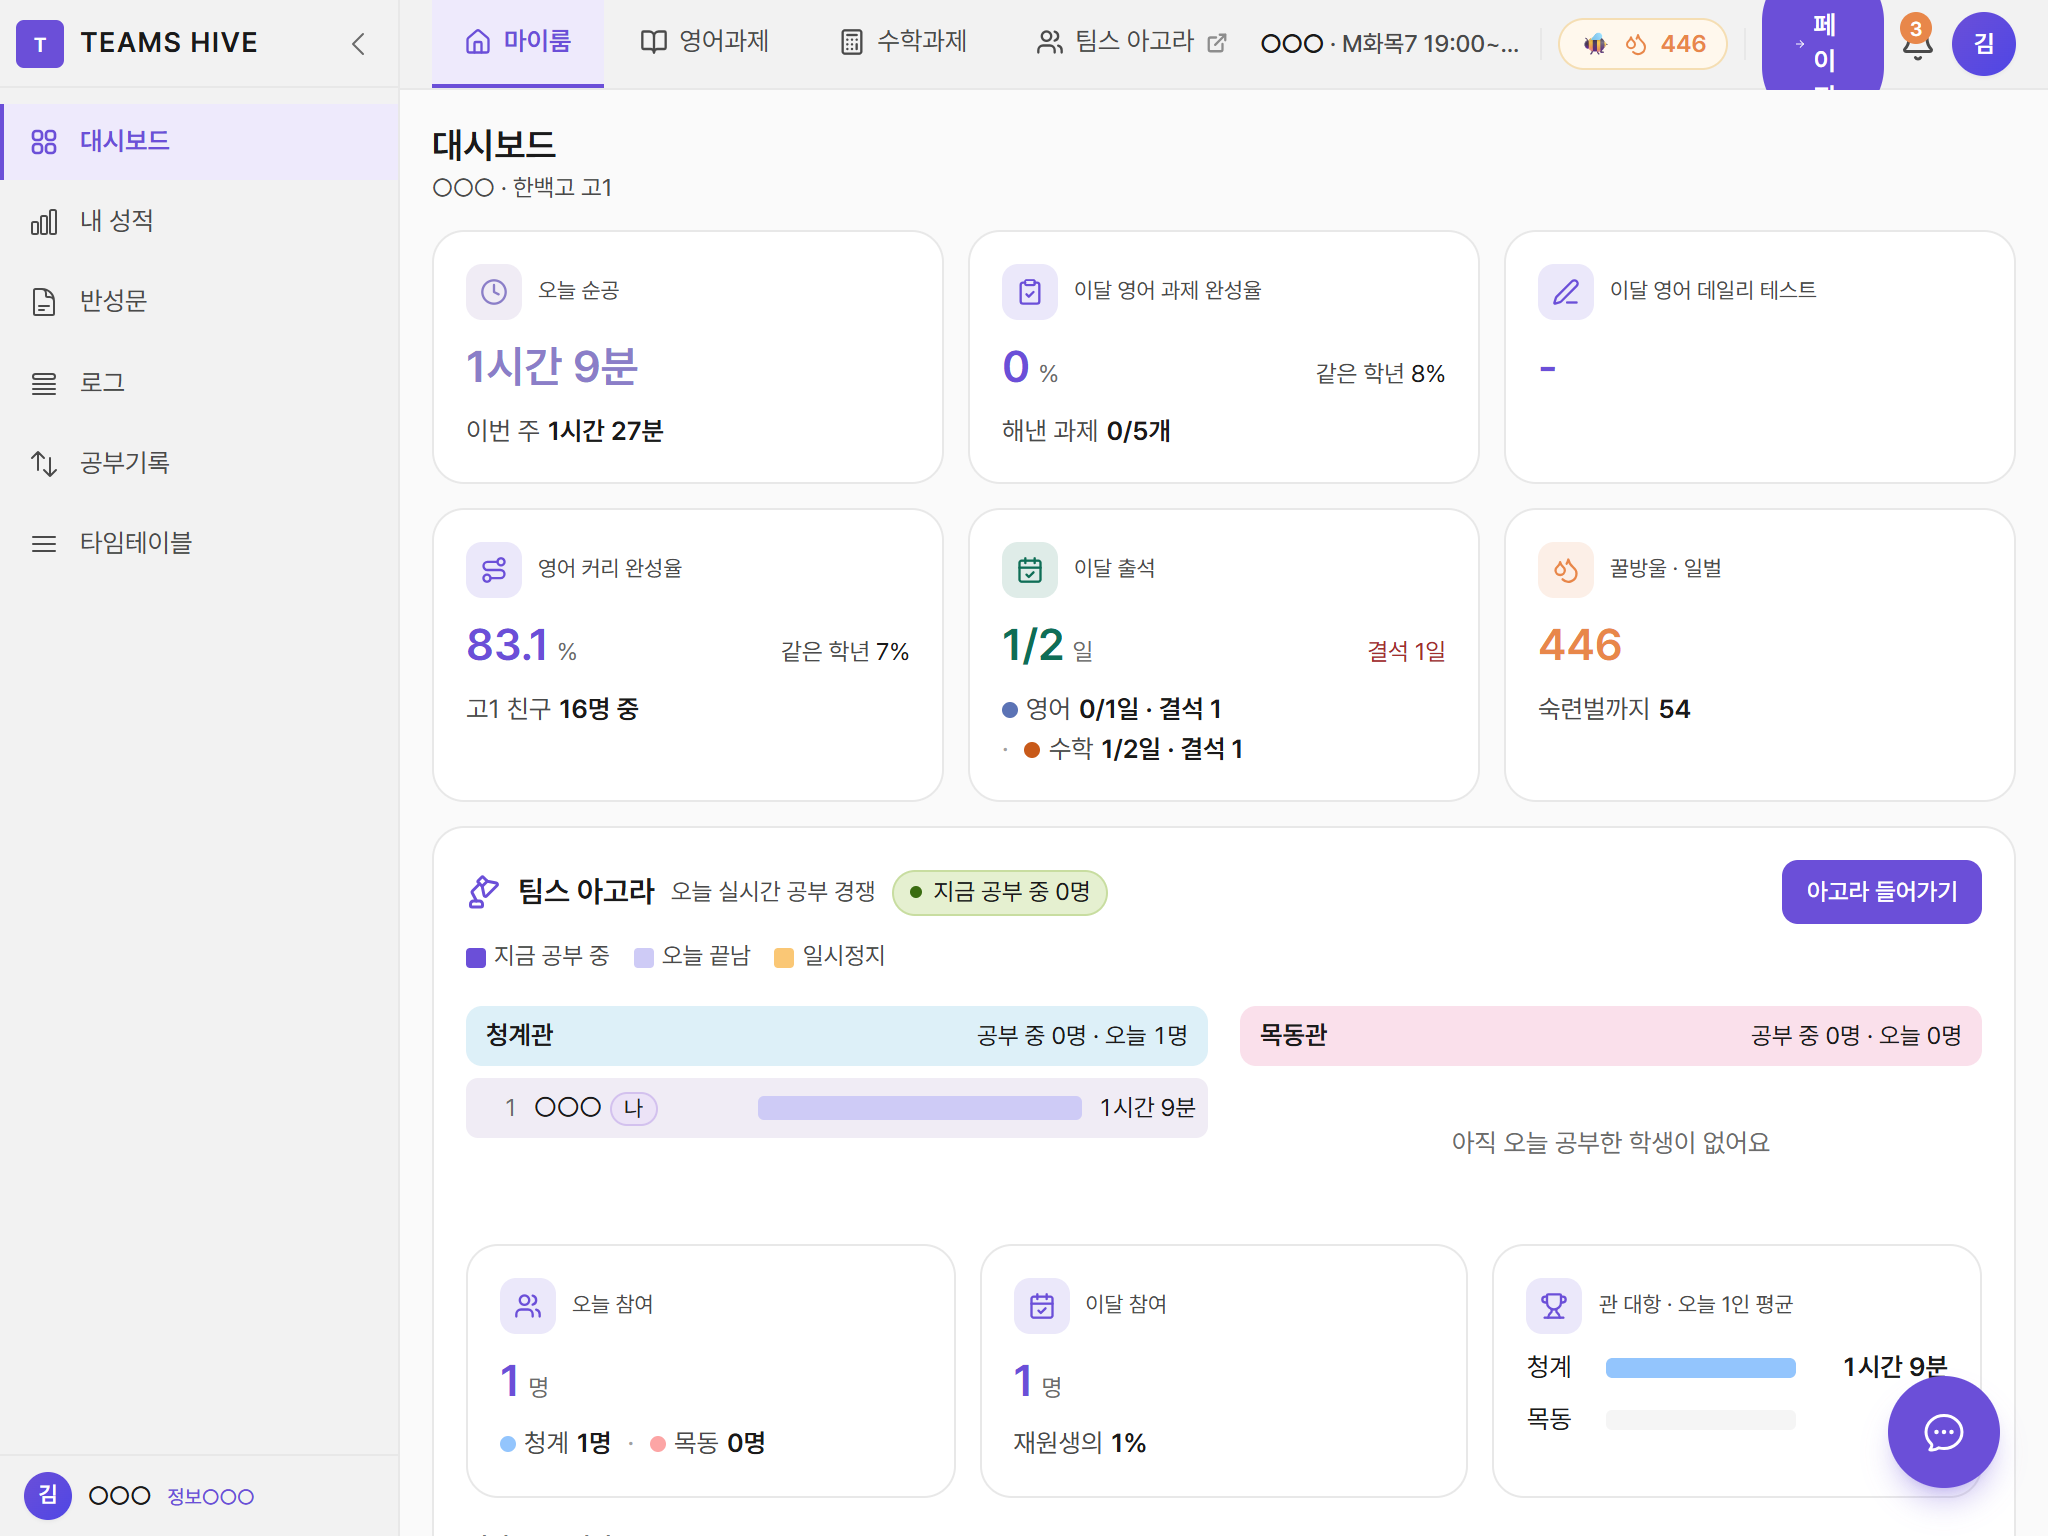The height and width of the screenshot is (1536, 2048).
Task: Open 공부기록 in the sidebar
Action: point(200,463)
